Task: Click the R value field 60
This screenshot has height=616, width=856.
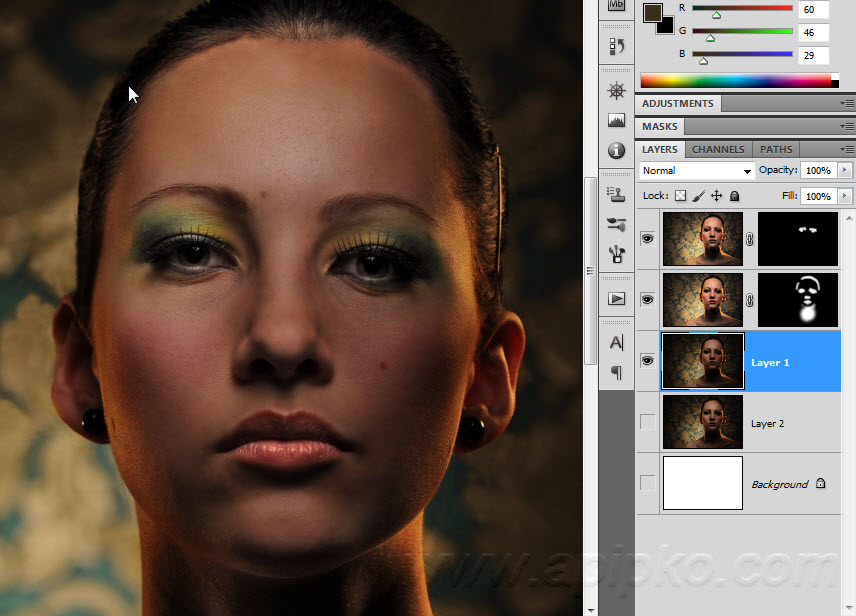Action: [x=813, y=9]
